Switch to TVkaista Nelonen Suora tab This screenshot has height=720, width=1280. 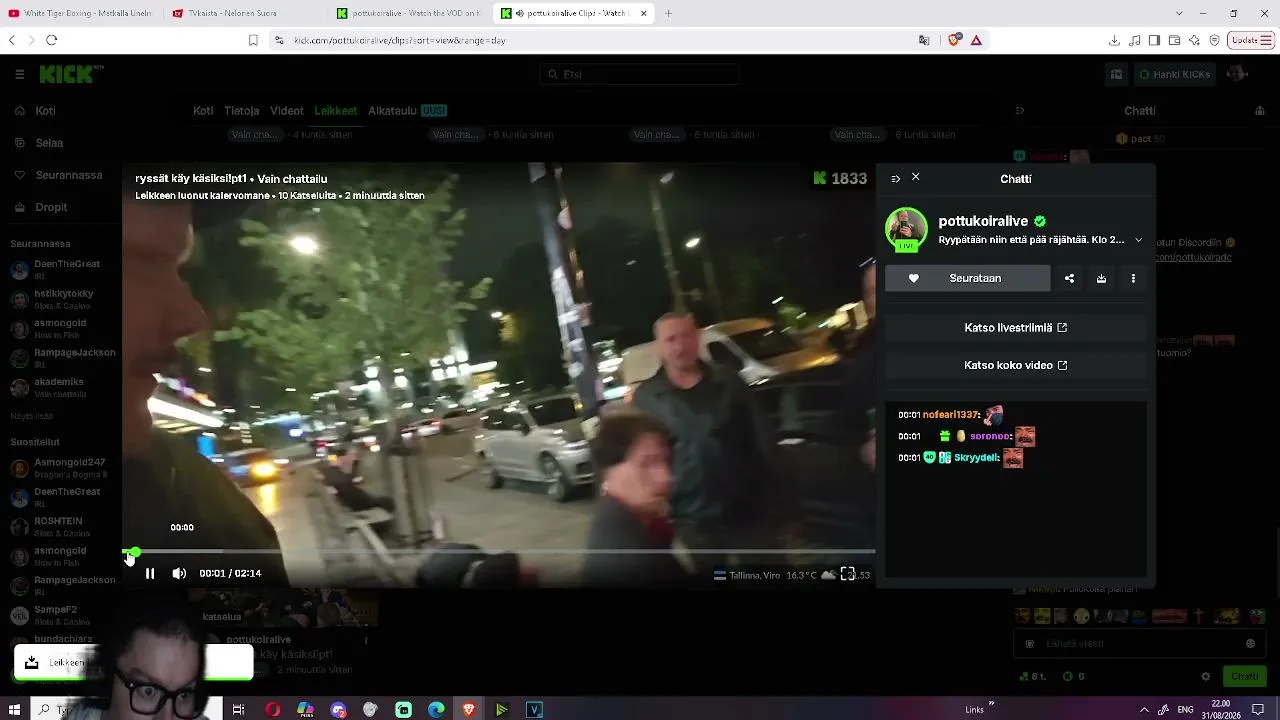coord(243,13)
